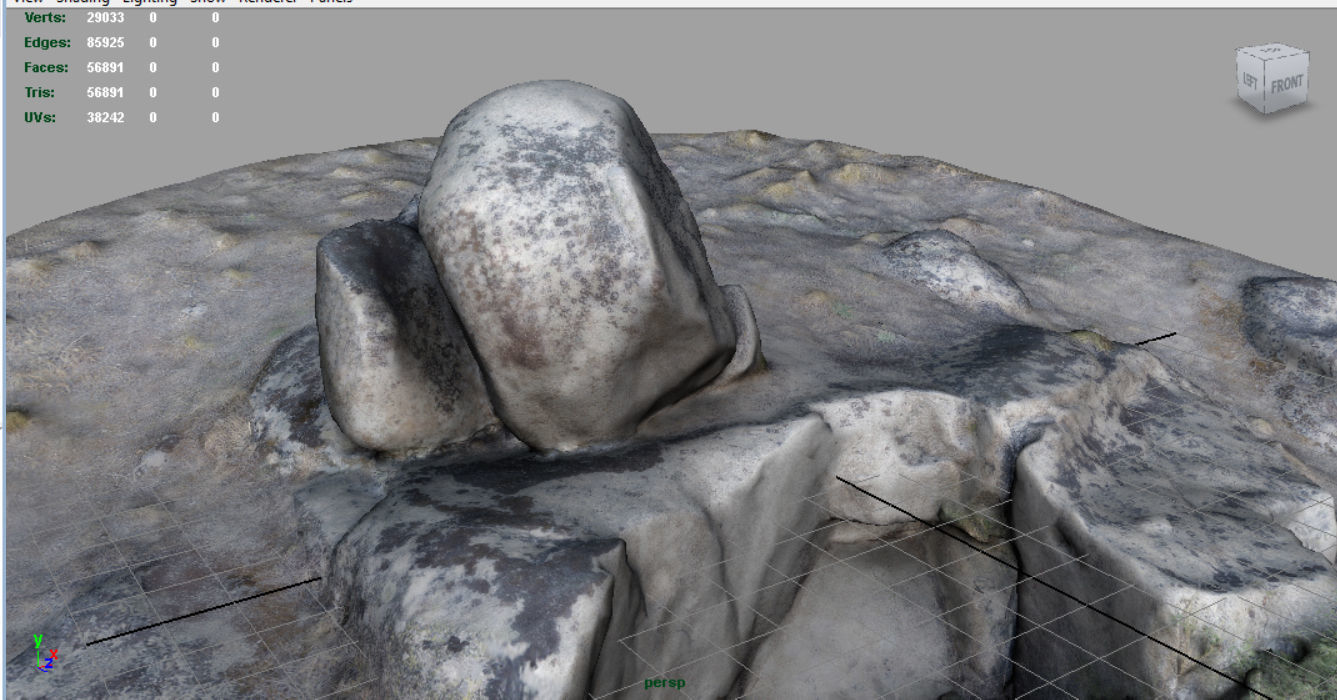Screen dimensions: 1337x700
Task: Click the FRONT face of the ViewCube
Action: coord(1287,84)
